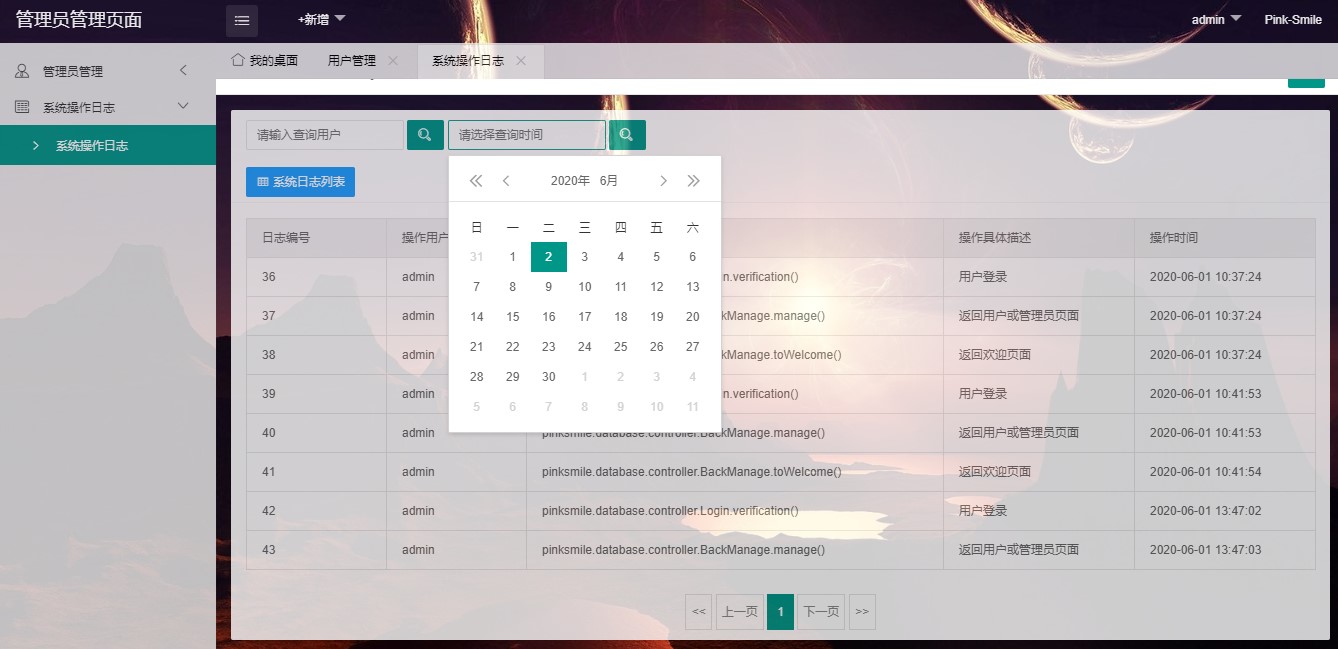Click the 请输入查询用户 input field
1338x649 pixels.
325,135
